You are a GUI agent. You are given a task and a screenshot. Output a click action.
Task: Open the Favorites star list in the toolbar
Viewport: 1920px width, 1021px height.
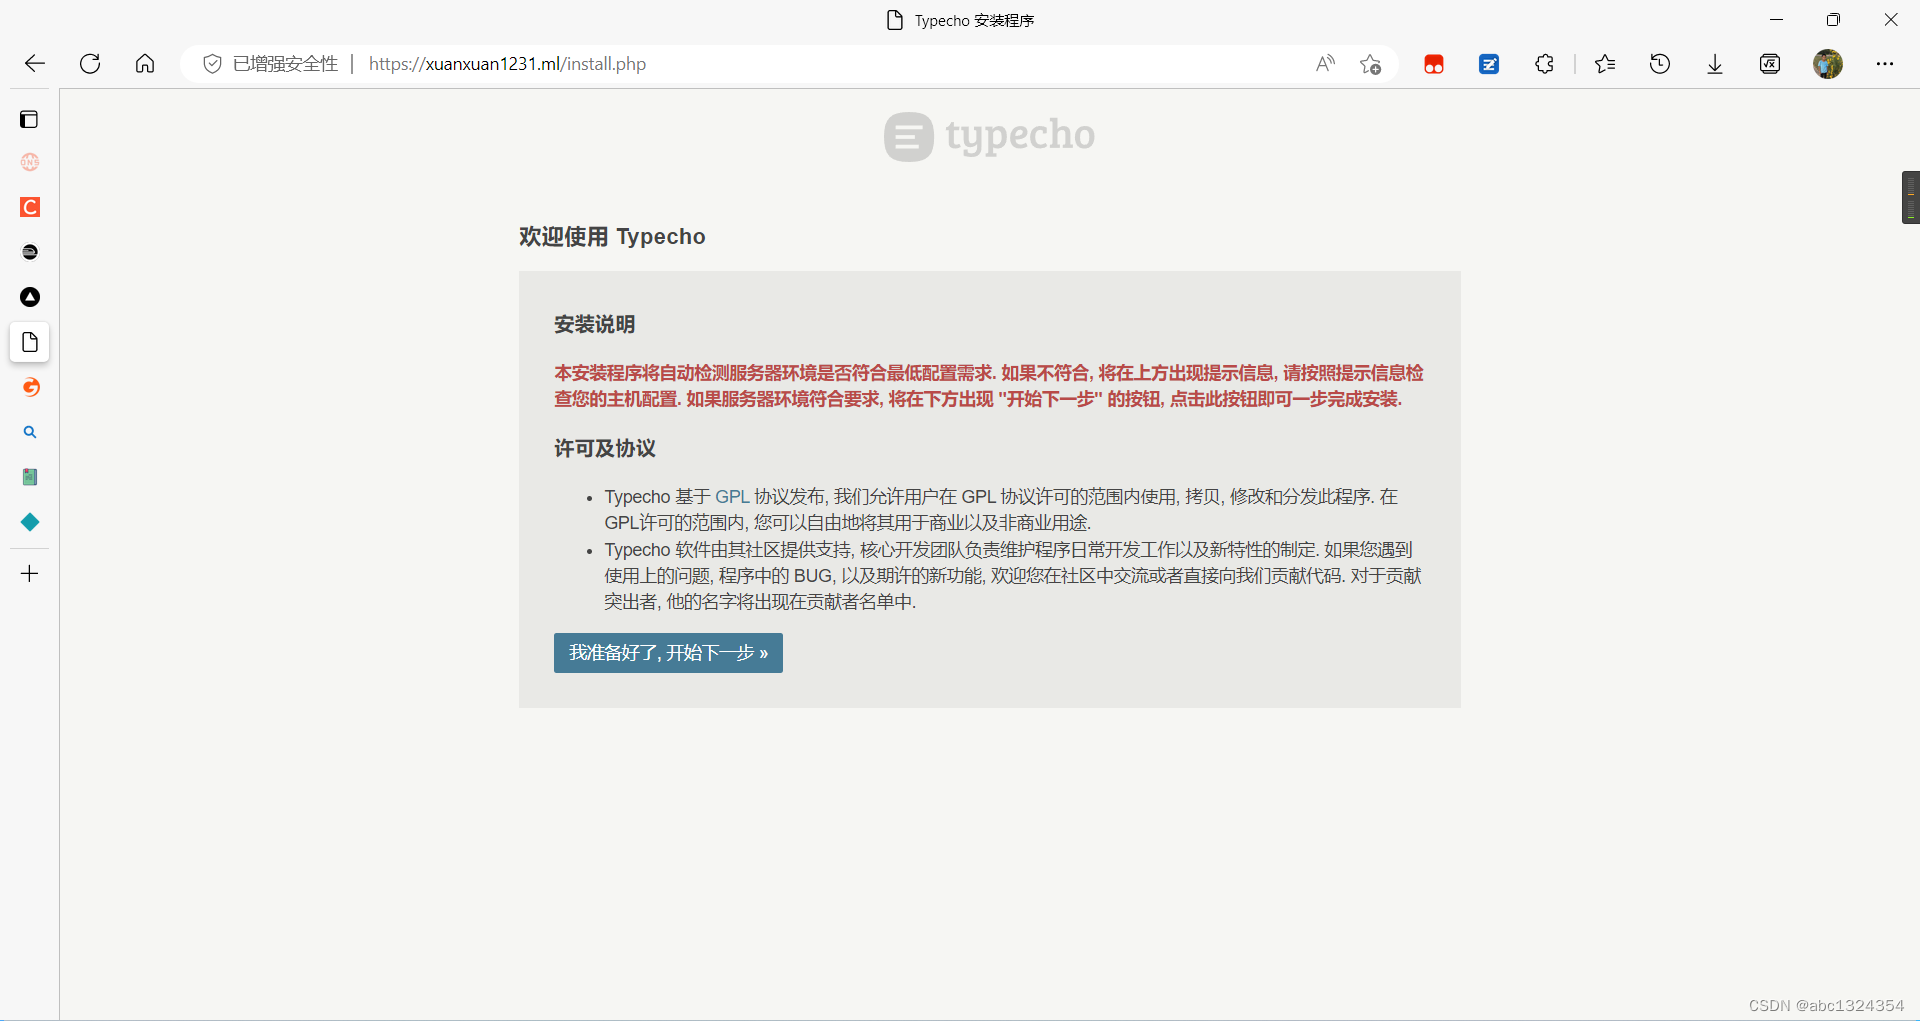click(1604, 63)
